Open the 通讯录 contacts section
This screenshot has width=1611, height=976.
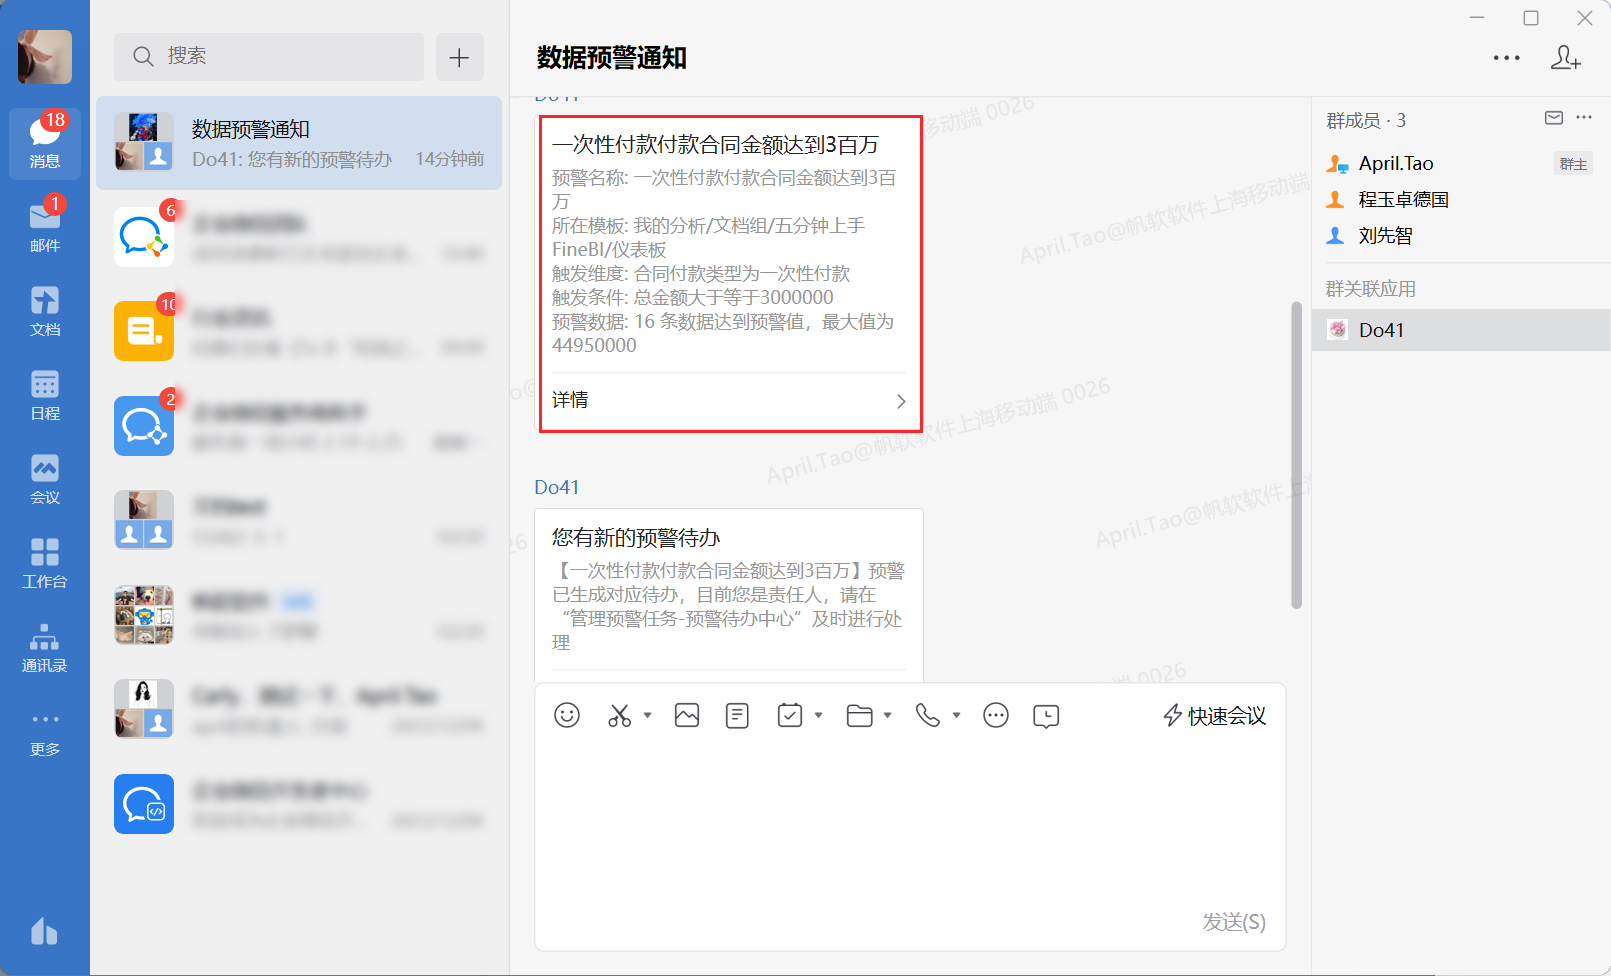click(45, 646)
